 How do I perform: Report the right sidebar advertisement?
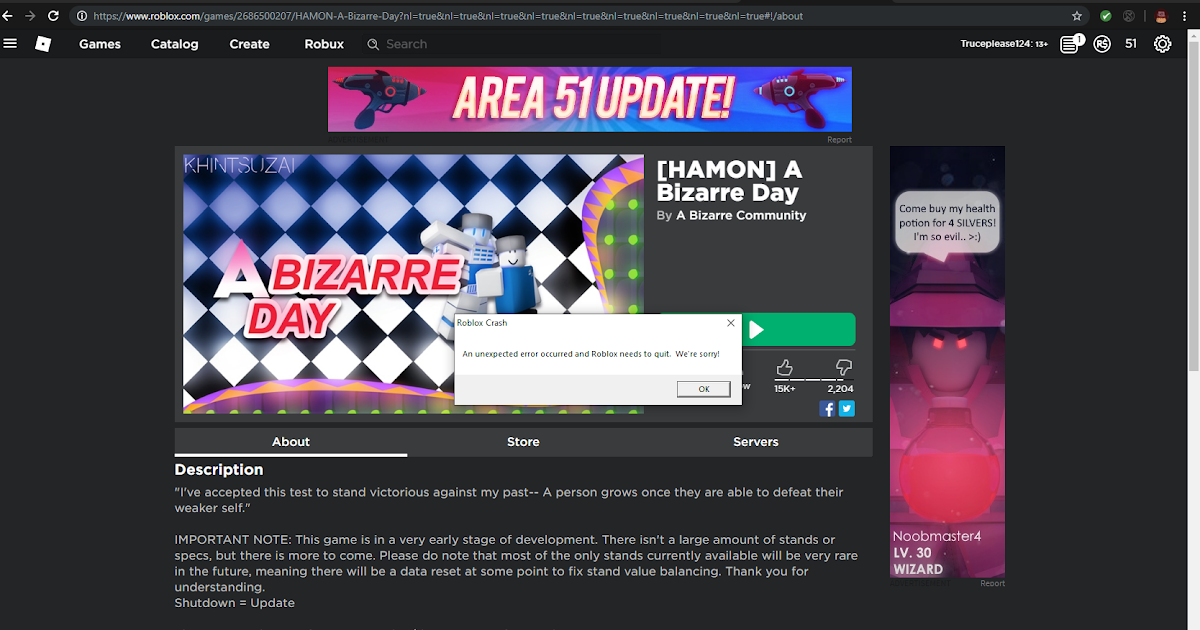pyautogui.click(x=992, y=583)
